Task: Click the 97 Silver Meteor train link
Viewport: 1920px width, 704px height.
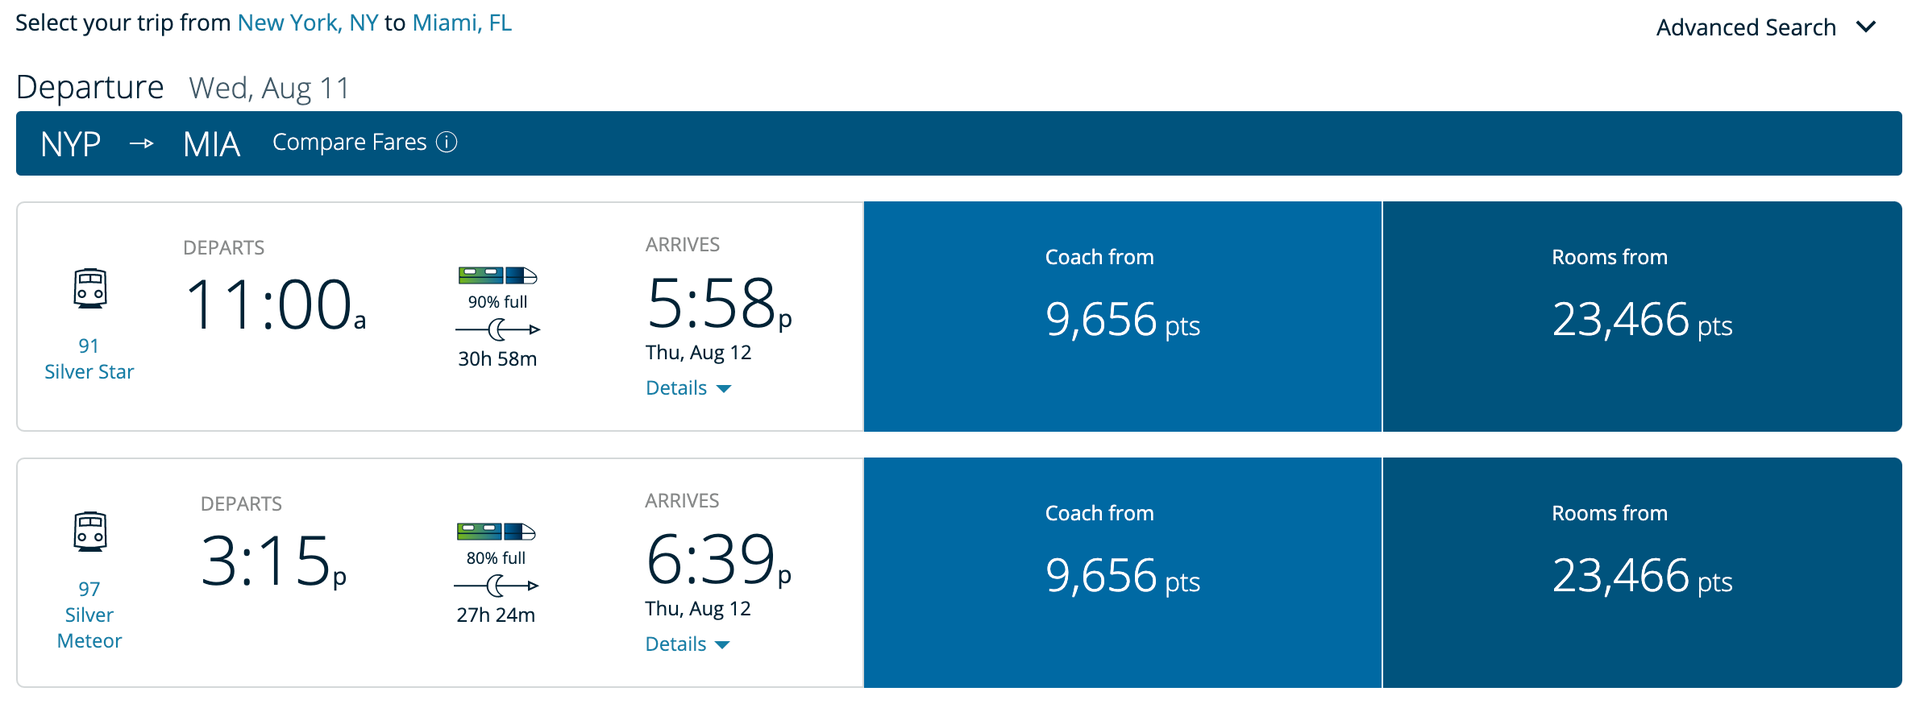Action: 89,614
